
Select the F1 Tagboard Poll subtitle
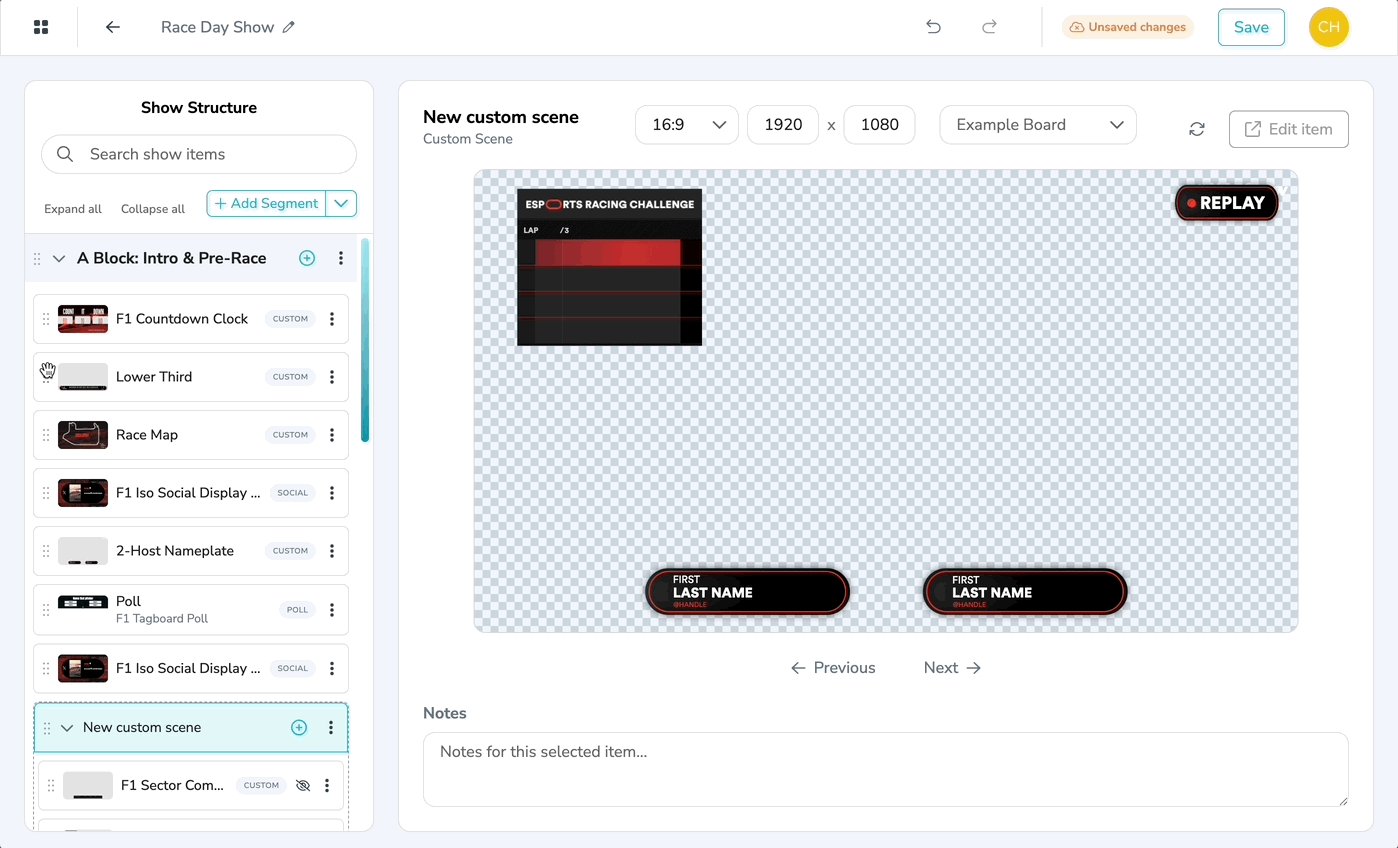click(162, 619)
